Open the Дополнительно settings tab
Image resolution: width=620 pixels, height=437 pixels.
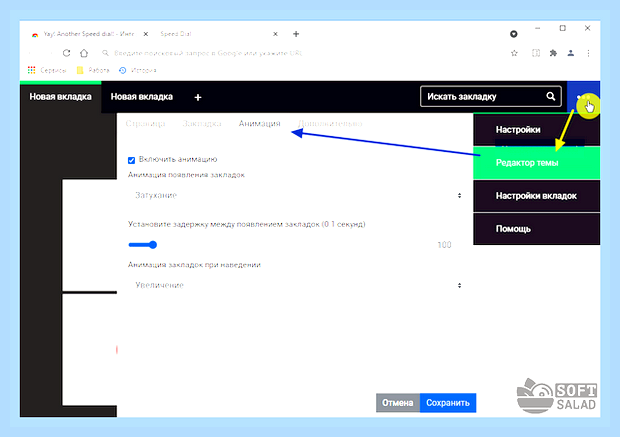[x=330, y=123]
